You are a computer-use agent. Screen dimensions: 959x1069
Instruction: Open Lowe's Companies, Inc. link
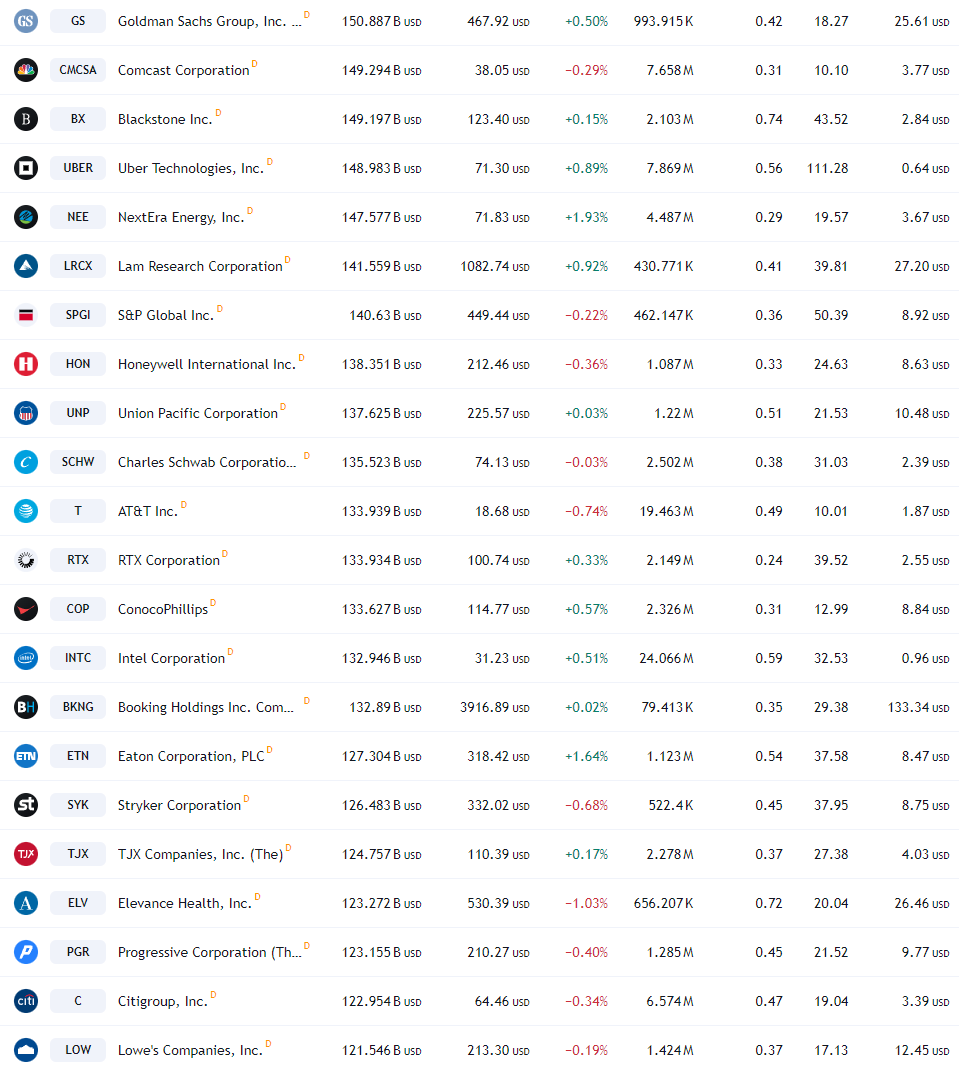tap(190, 1051)
